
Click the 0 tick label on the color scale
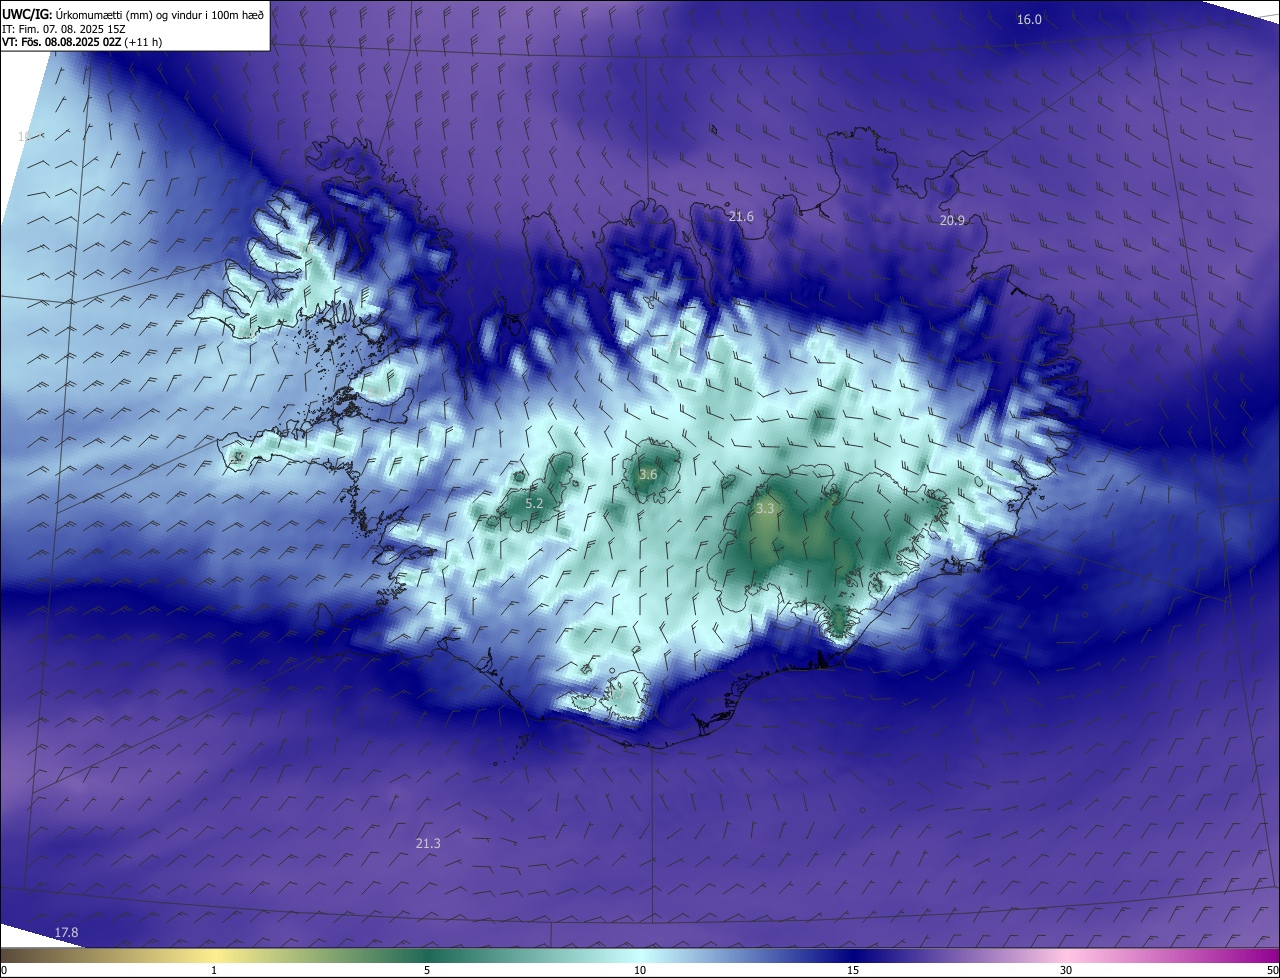tap(4, 970)
